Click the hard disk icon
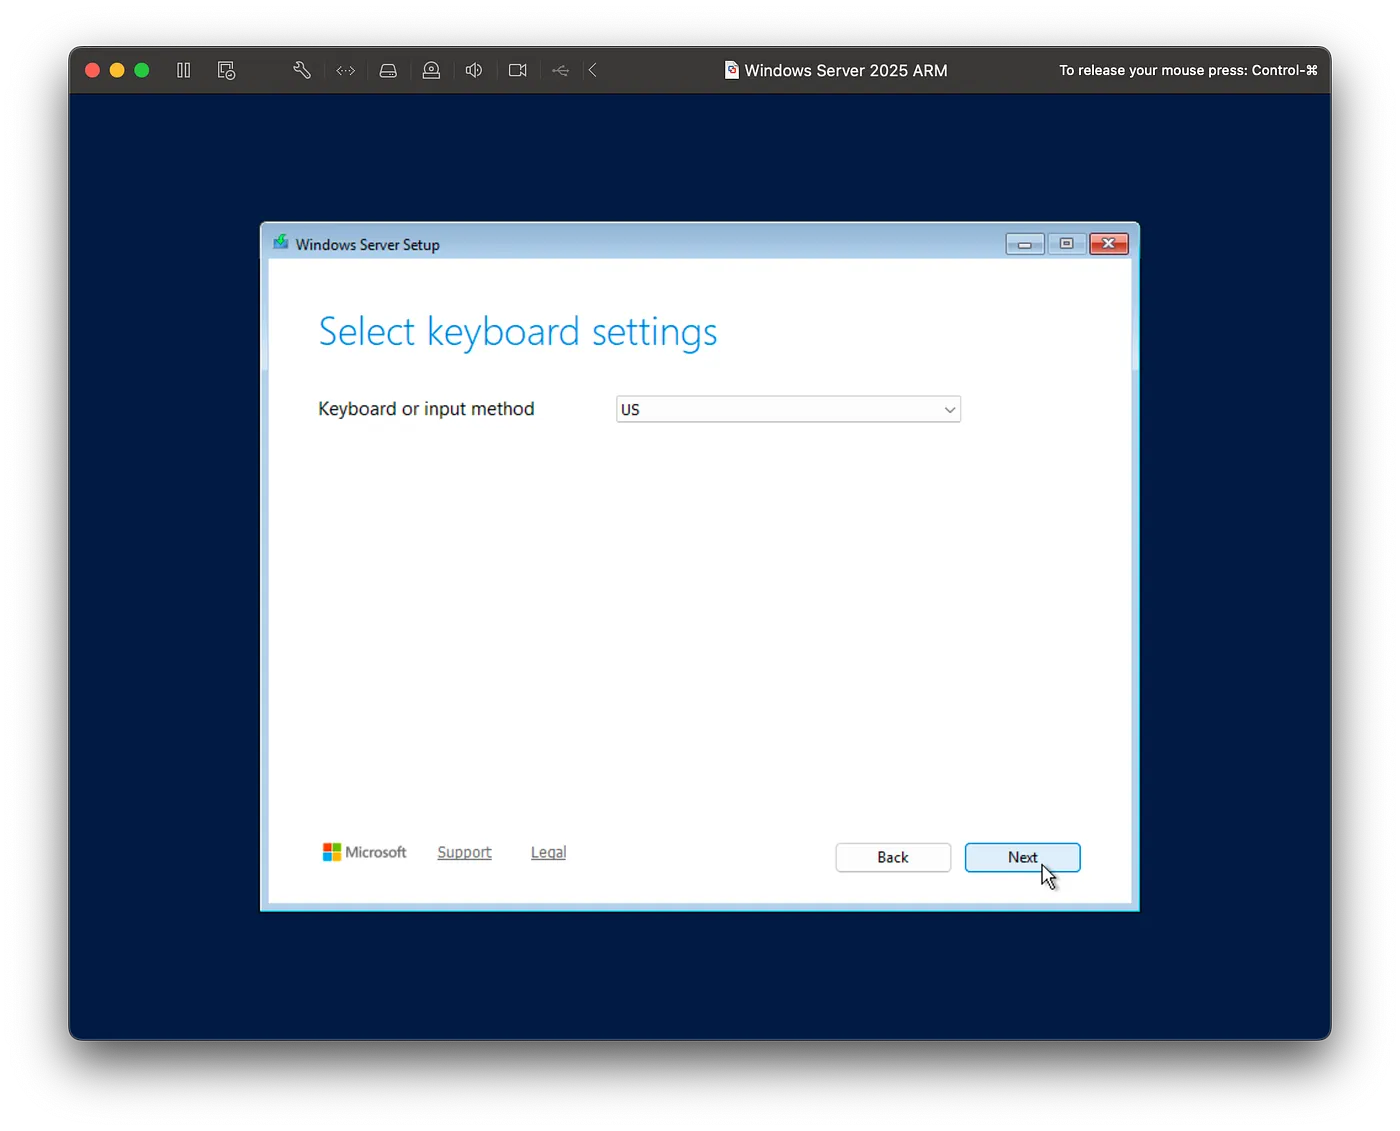1400x1131 pixels. [x=388, y=70]
